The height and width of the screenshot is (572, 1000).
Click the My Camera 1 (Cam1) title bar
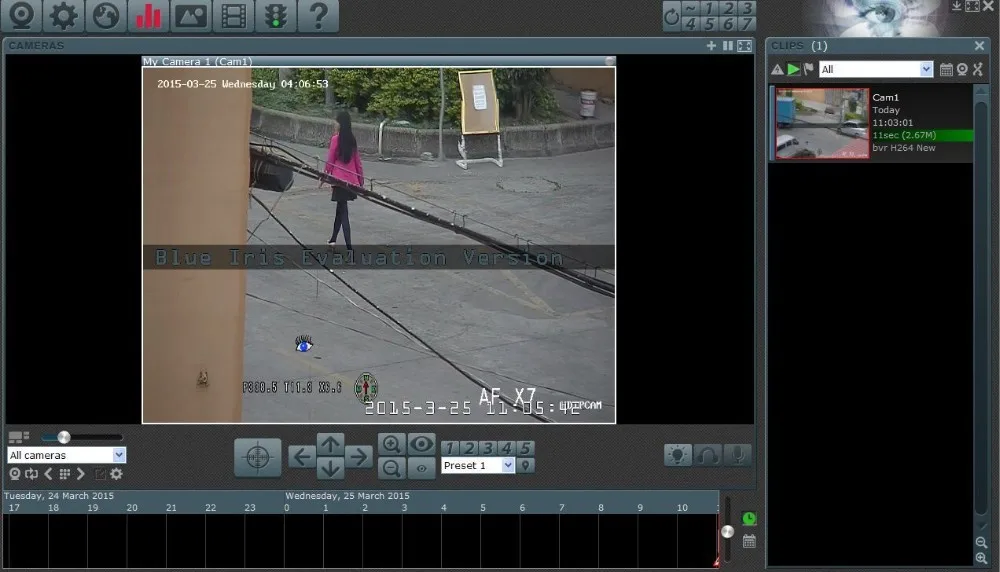click(x=378, y=61)
